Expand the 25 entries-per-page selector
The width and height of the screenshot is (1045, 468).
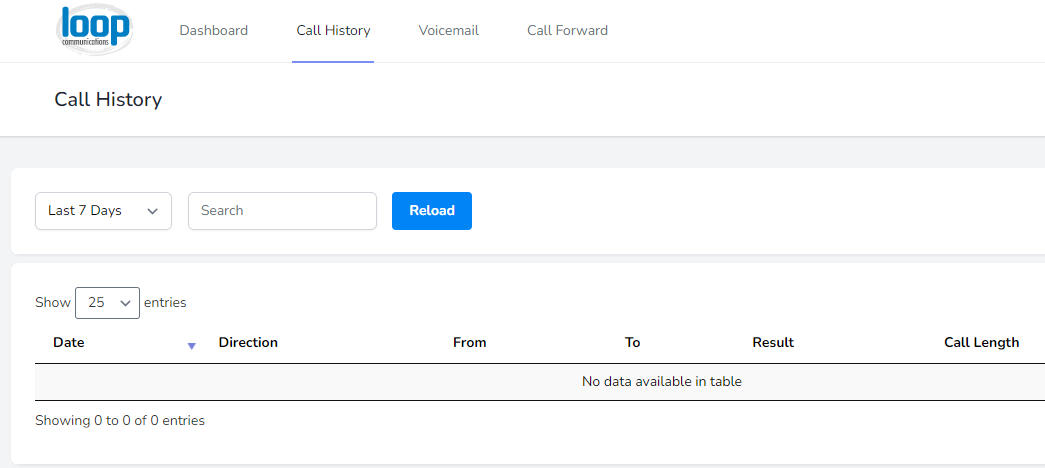pyautogui.click(x=107, y=303)
